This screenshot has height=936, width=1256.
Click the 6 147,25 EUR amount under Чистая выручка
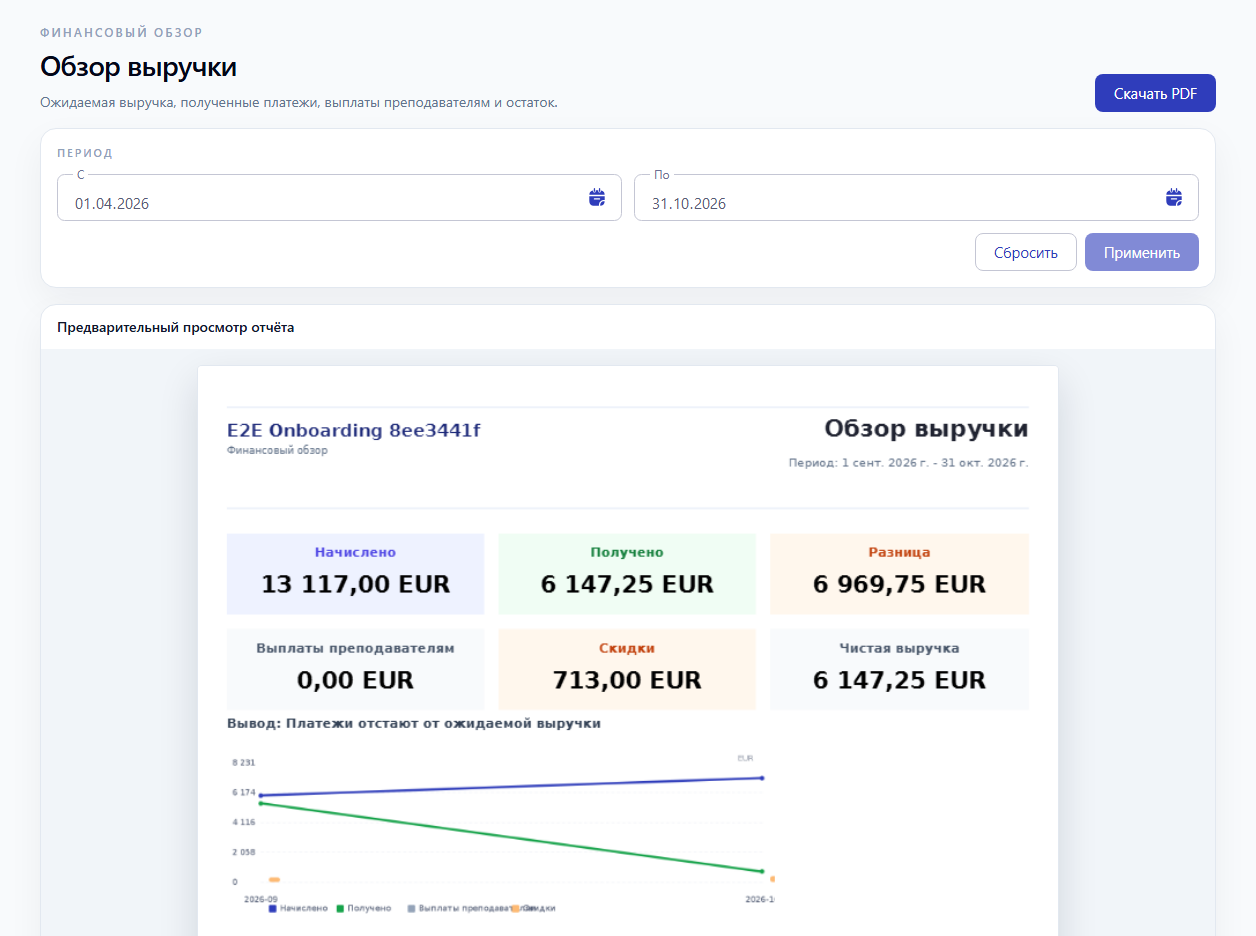click(x=899, y=680)
